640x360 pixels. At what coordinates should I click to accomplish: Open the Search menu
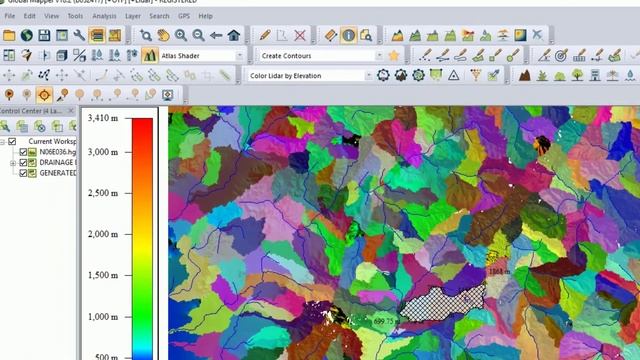159,16
